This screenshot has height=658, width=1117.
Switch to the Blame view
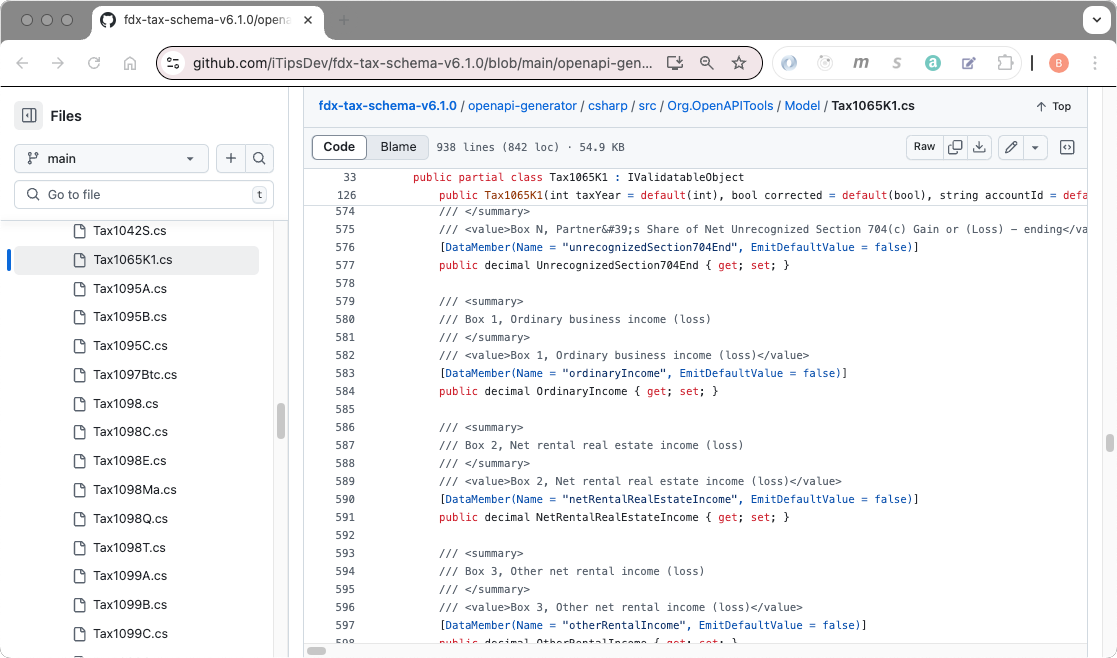(x=397, y=146)
